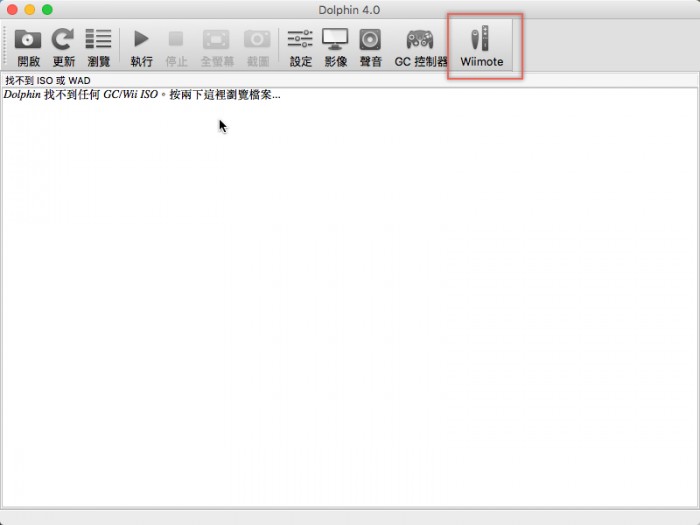700x525 pixels.
Task: Open Wiimote controller settings icon
Action: tap(481, 38)
